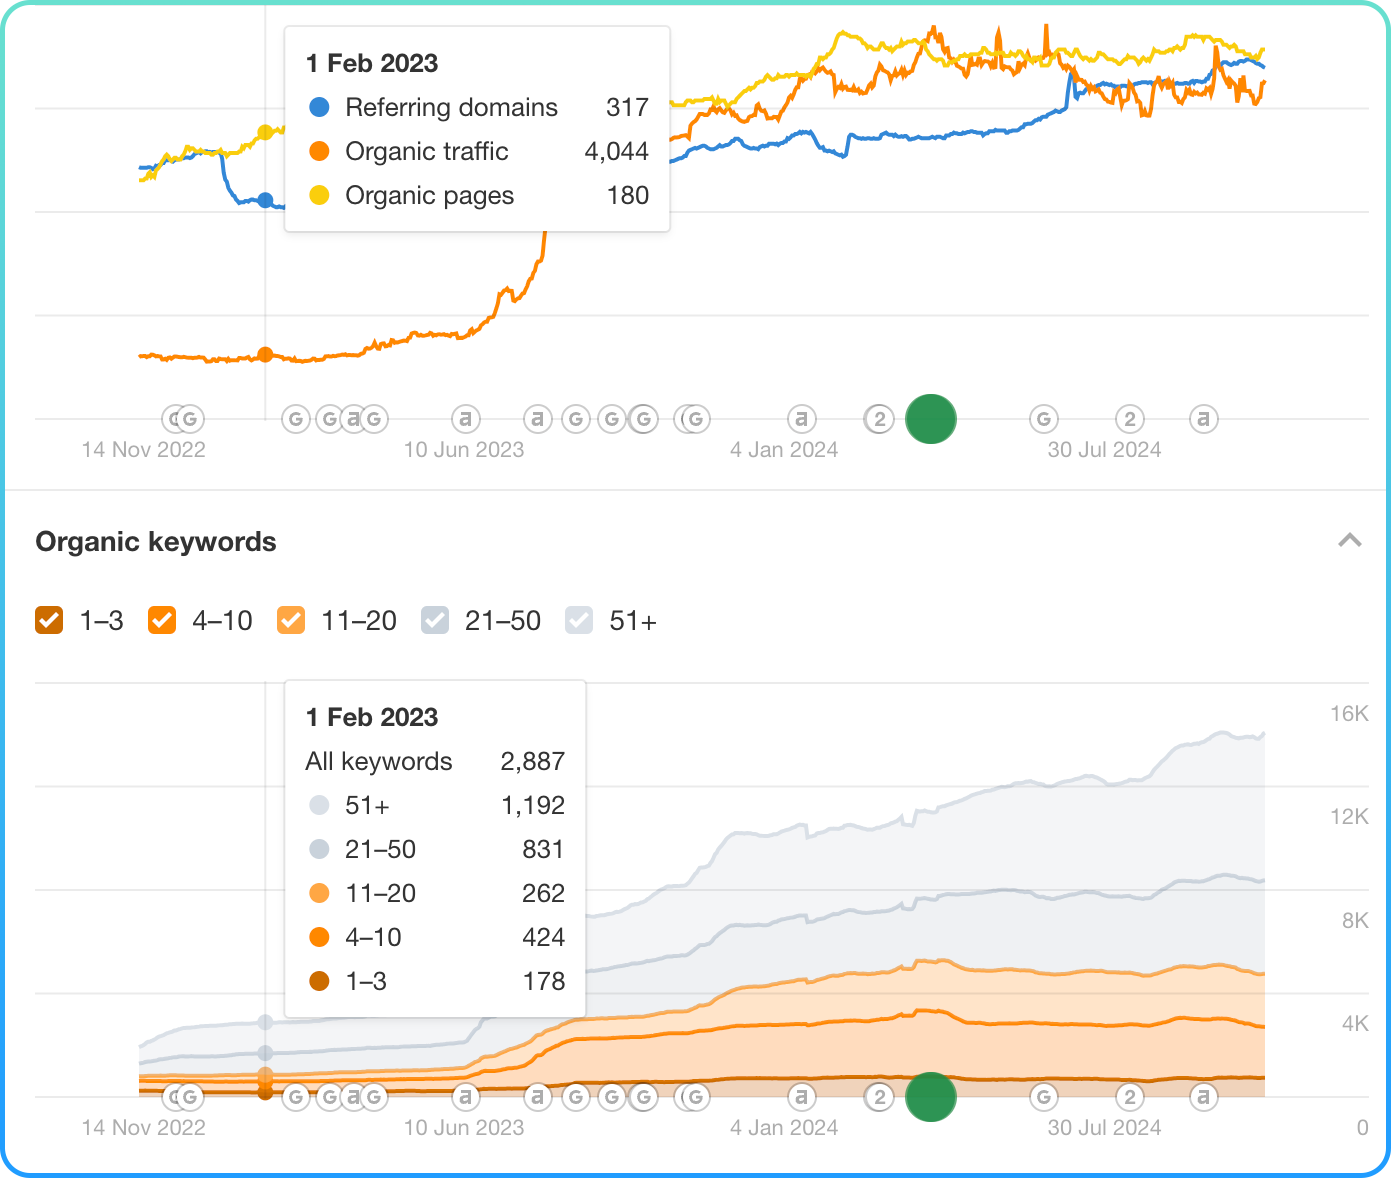1391x1178 pixels.
Task: Click the blue Referring domains data point on chart
Action: 265,200
